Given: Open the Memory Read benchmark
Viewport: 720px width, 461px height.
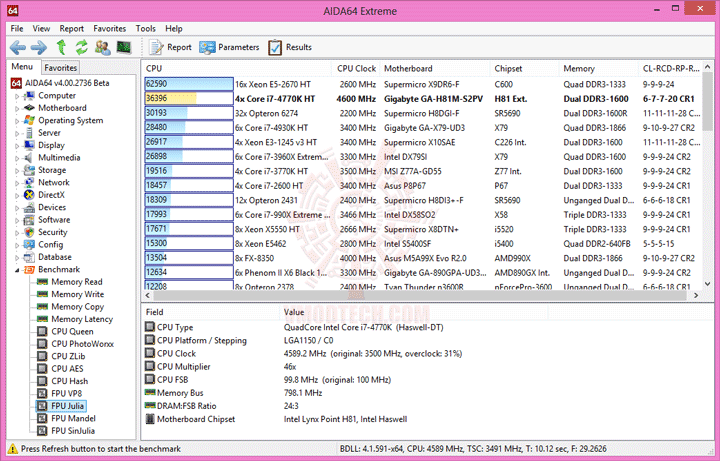Looking at the screenshot, I should pos(77,281).
